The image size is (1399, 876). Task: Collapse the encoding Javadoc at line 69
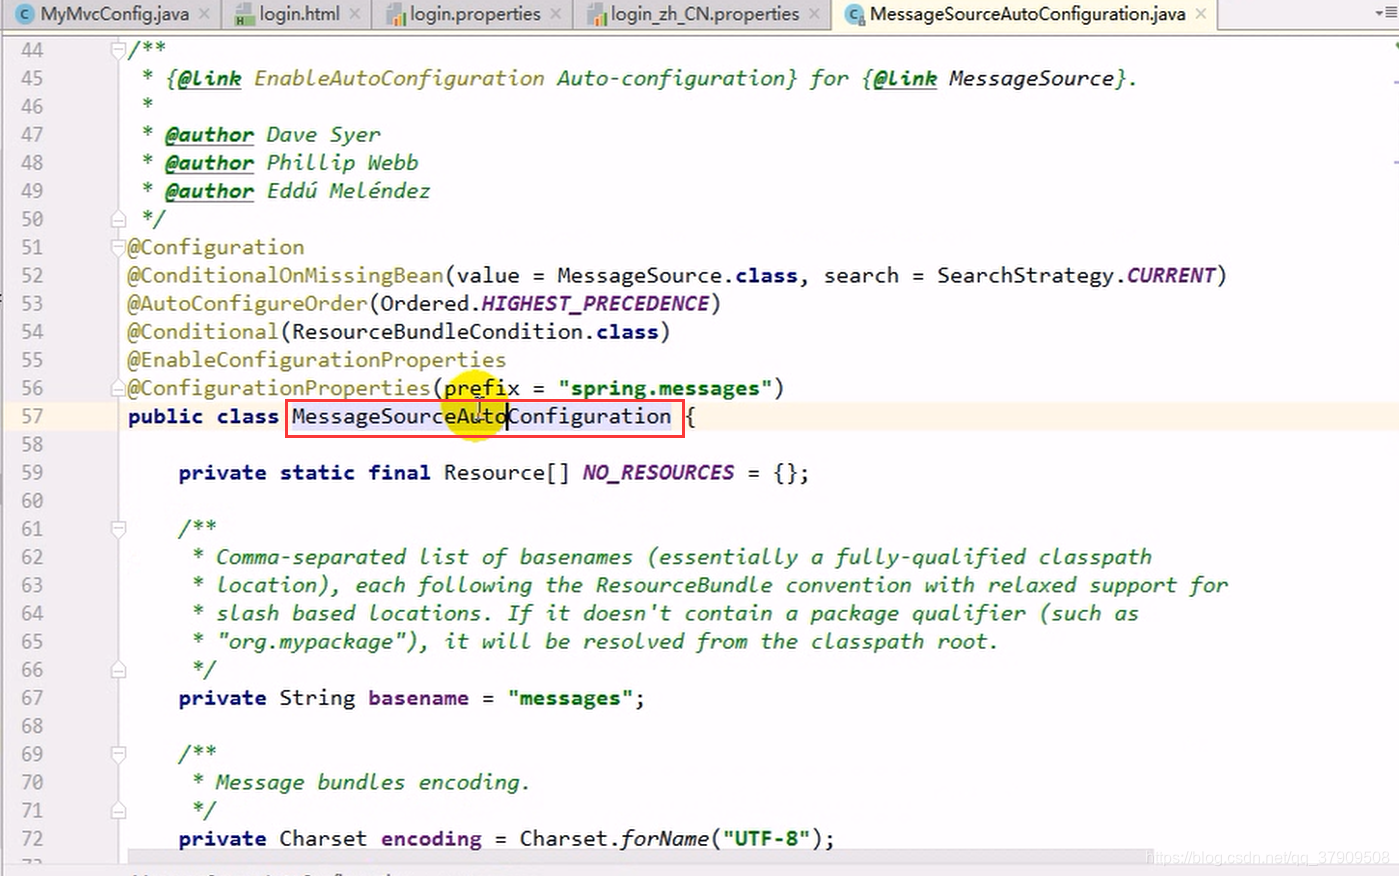tap(118, 754)
